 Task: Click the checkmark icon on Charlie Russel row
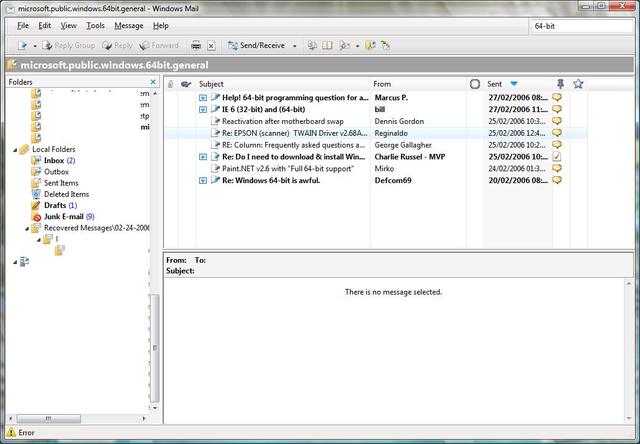557,156
